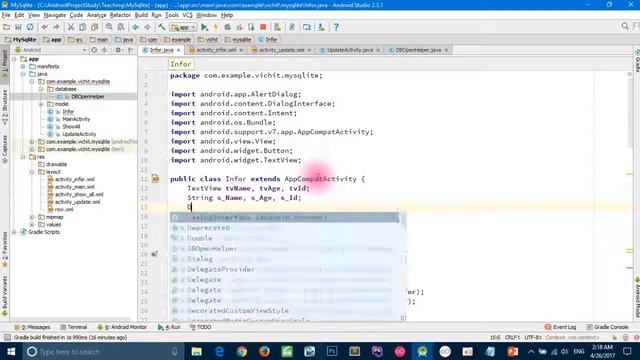This screenshot has height=360, width=640.
Task: Click the mysqlite breadcrumb
Action: click(238, 40)
